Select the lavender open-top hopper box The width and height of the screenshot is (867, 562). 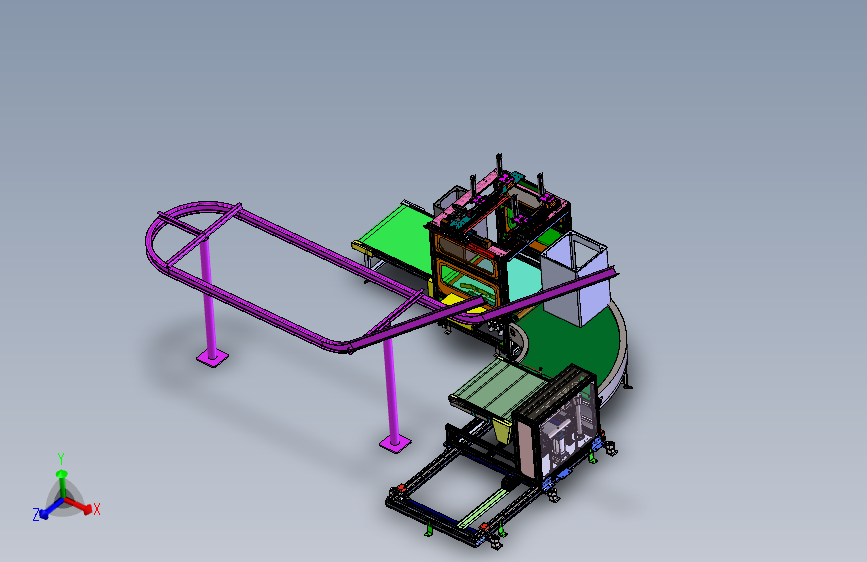point(575,279)
